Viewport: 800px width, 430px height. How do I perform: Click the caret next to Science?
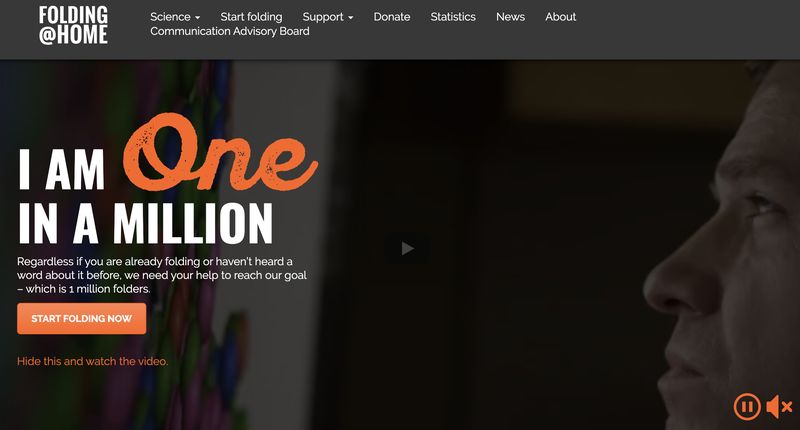click(x=197, y=18)
